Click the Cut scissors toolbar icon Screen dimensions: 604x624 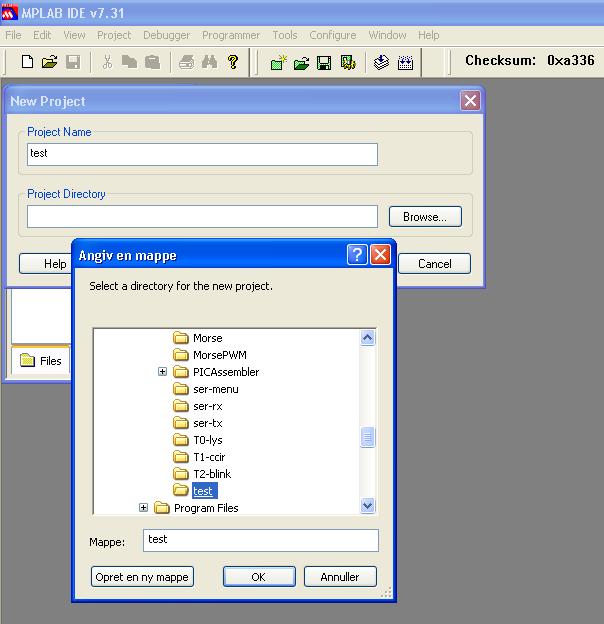pyautogui.click(x=107, y=62)
